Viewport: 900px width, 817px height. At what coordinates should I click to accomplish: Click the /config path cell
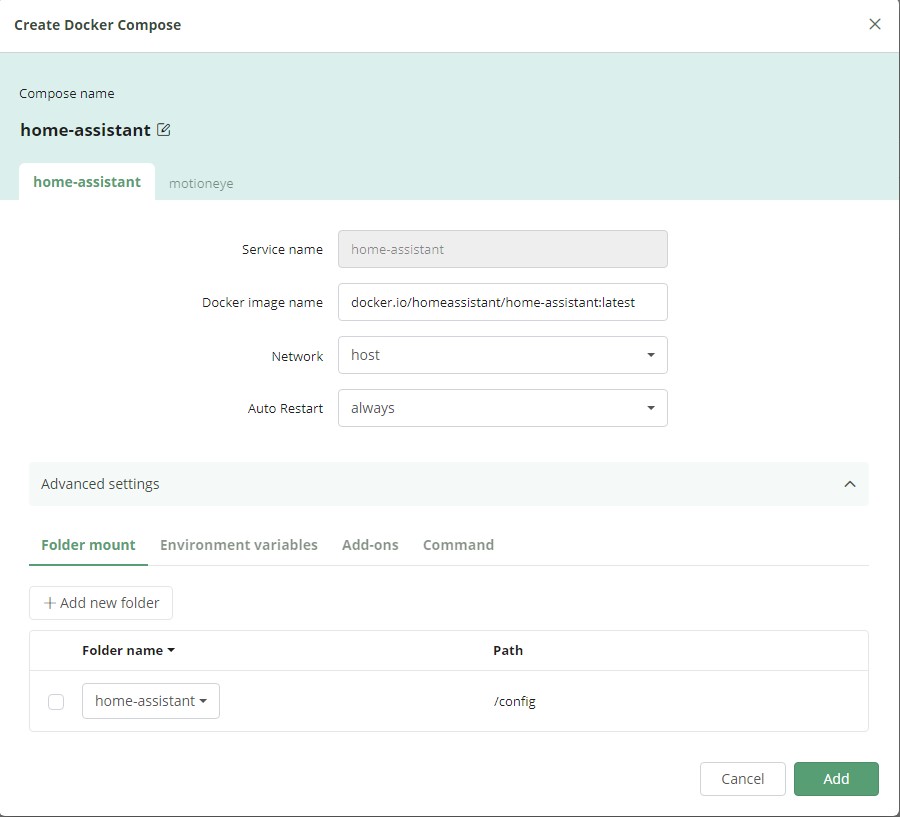(514, 702)
